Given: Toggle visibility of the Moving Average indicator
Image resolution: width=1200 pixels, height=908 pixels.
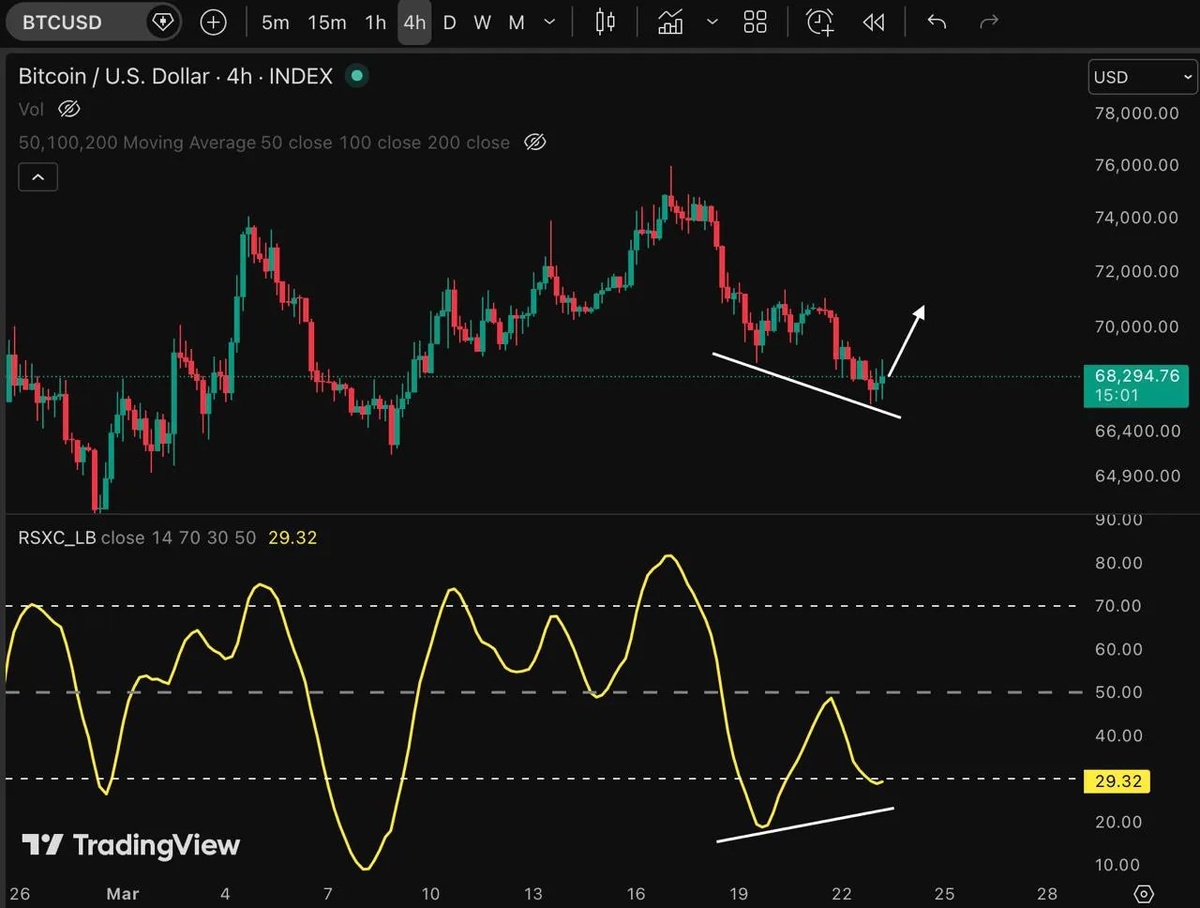Looking at the screenshot, I should (x=535, y=142).
